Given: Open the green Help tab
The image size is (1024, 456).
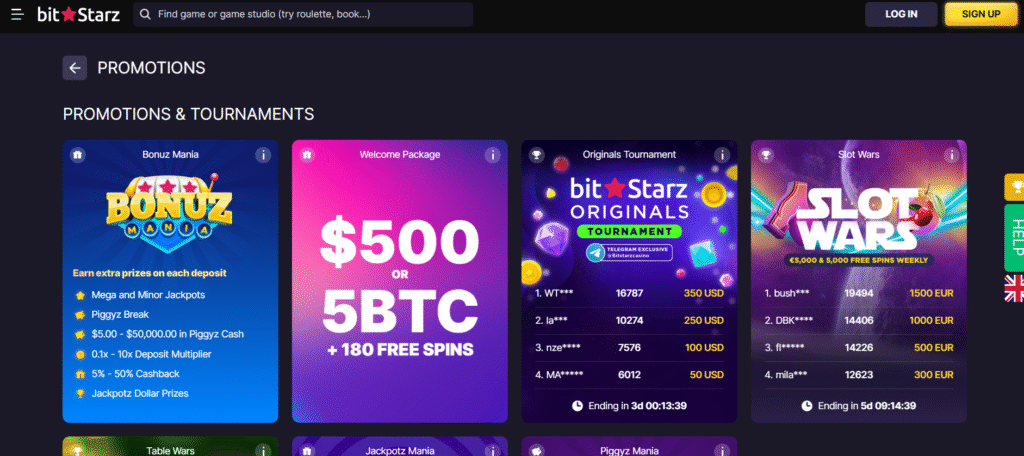Looking at the screenshot, I should tap(1014, 236).
